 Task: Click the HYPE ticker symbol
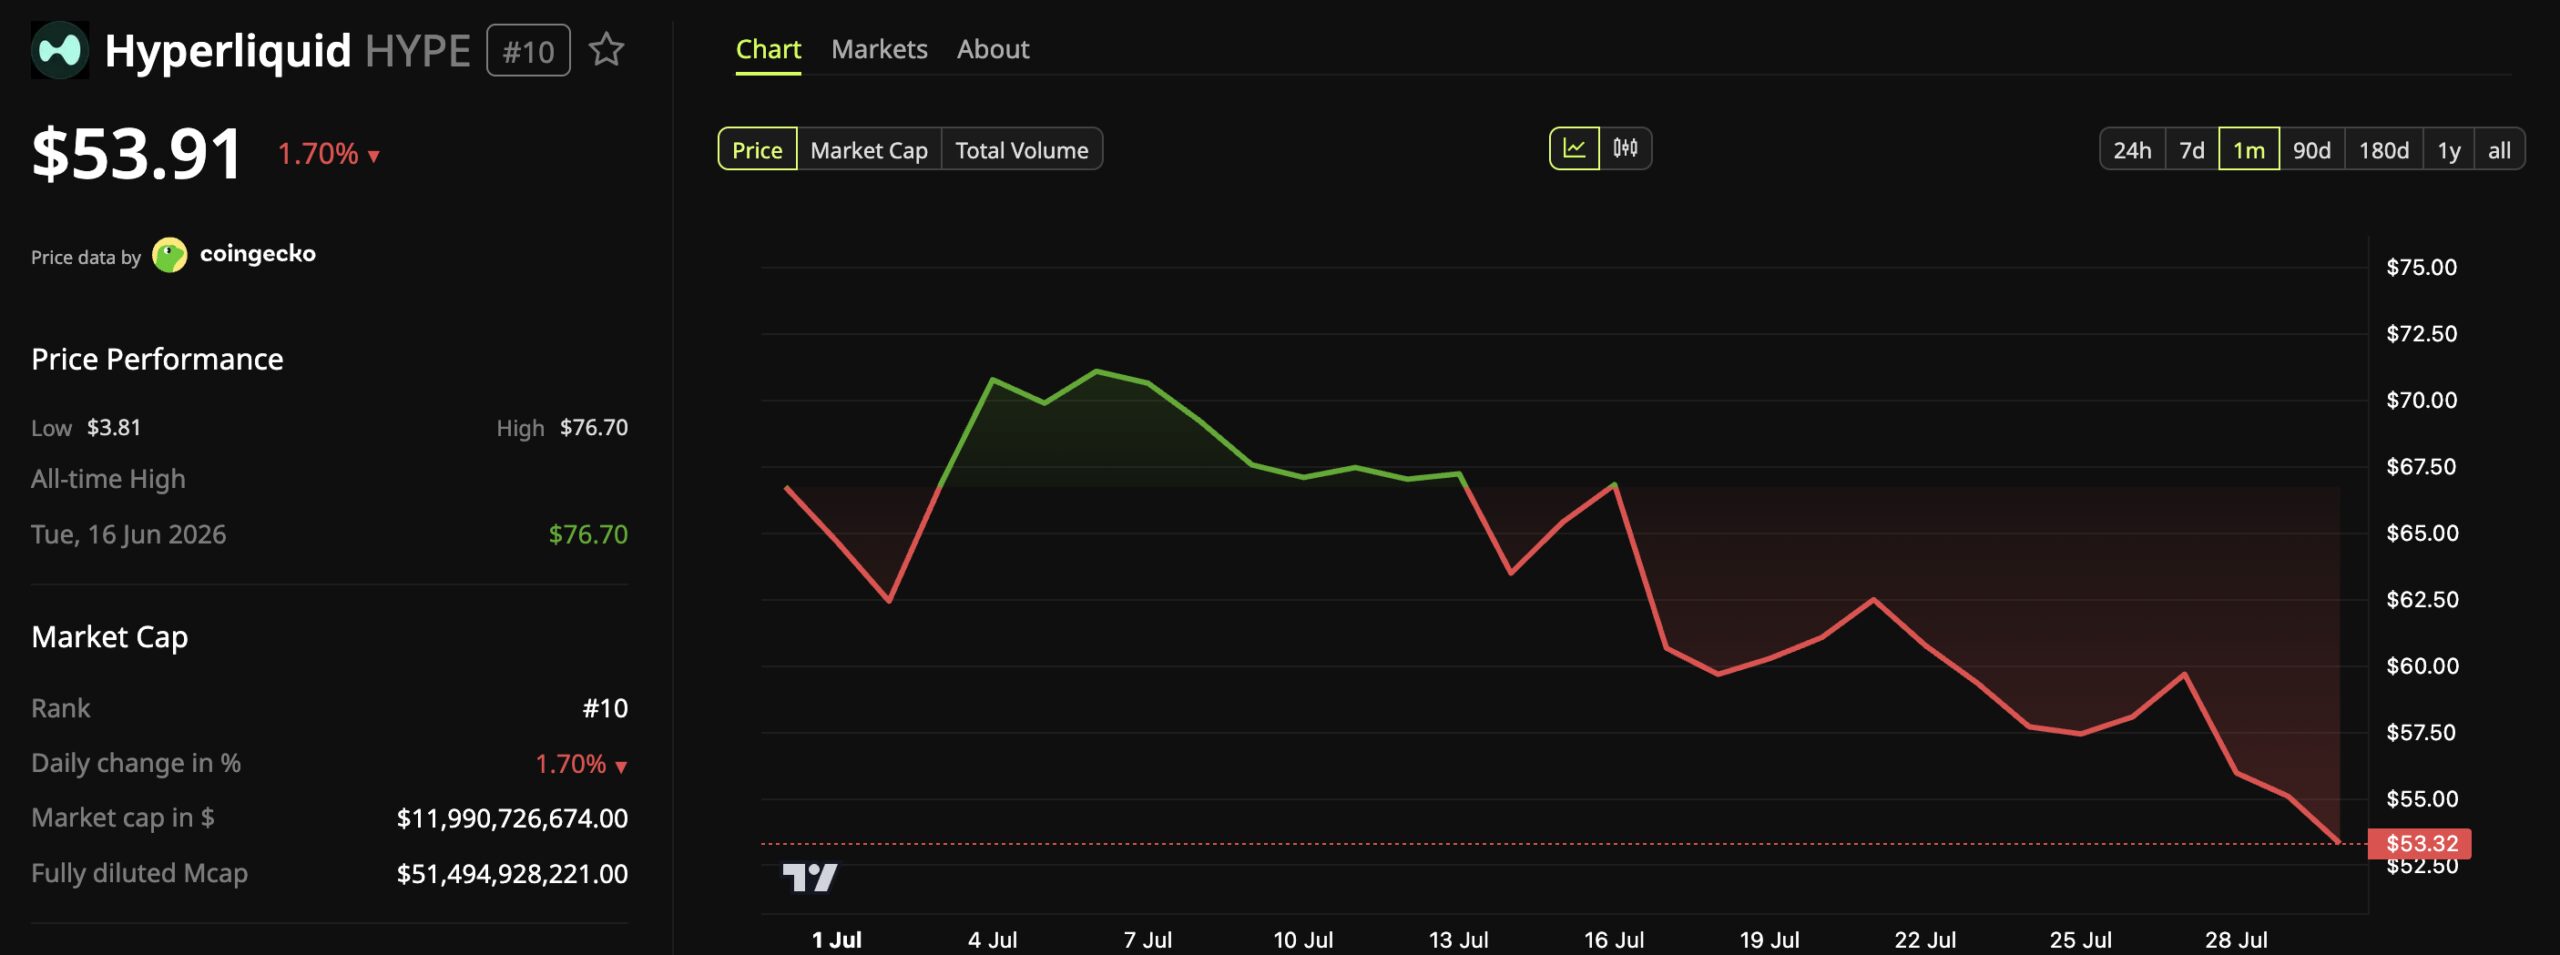pos(418,51)
